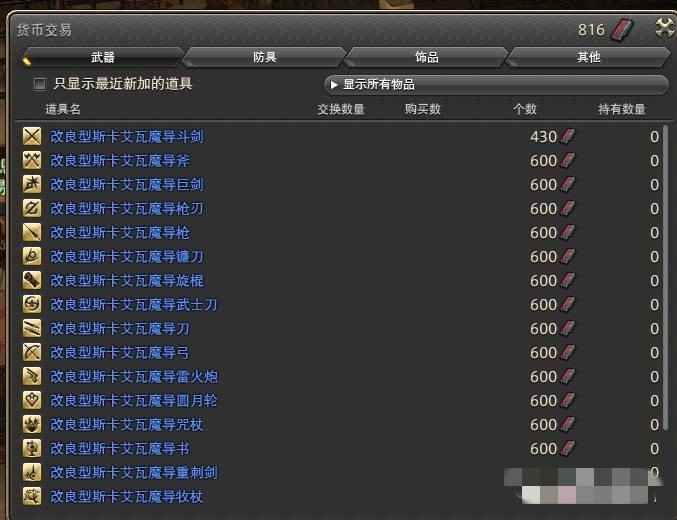Open item link 改良型斯卡艾瓦魔导斗剑
Viewport: 677px width, 520px height.
pos(127,136)
